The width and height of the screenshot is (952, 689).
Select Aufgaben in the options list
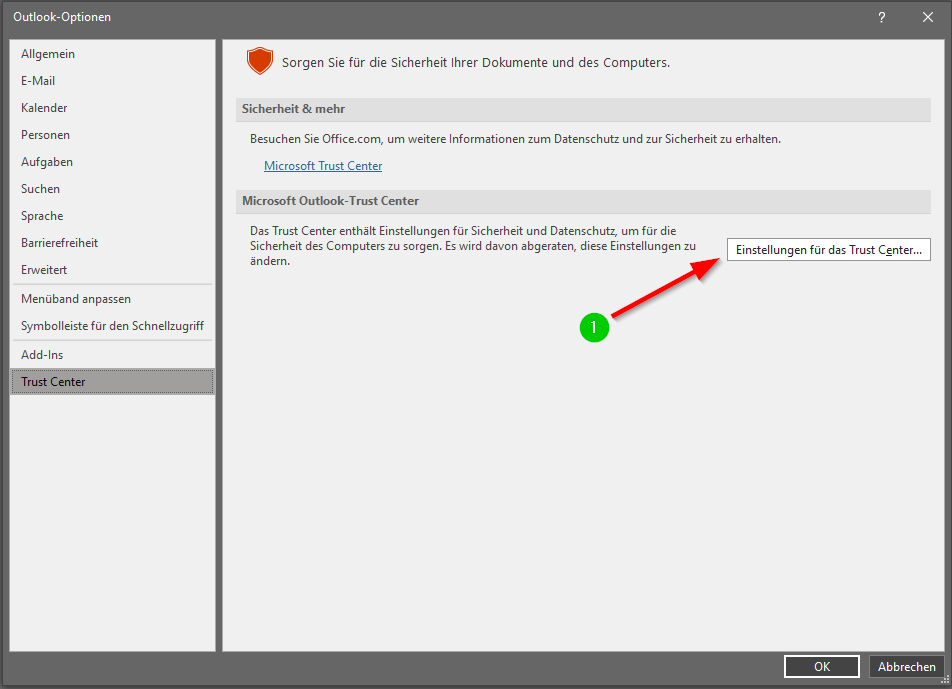47,162
